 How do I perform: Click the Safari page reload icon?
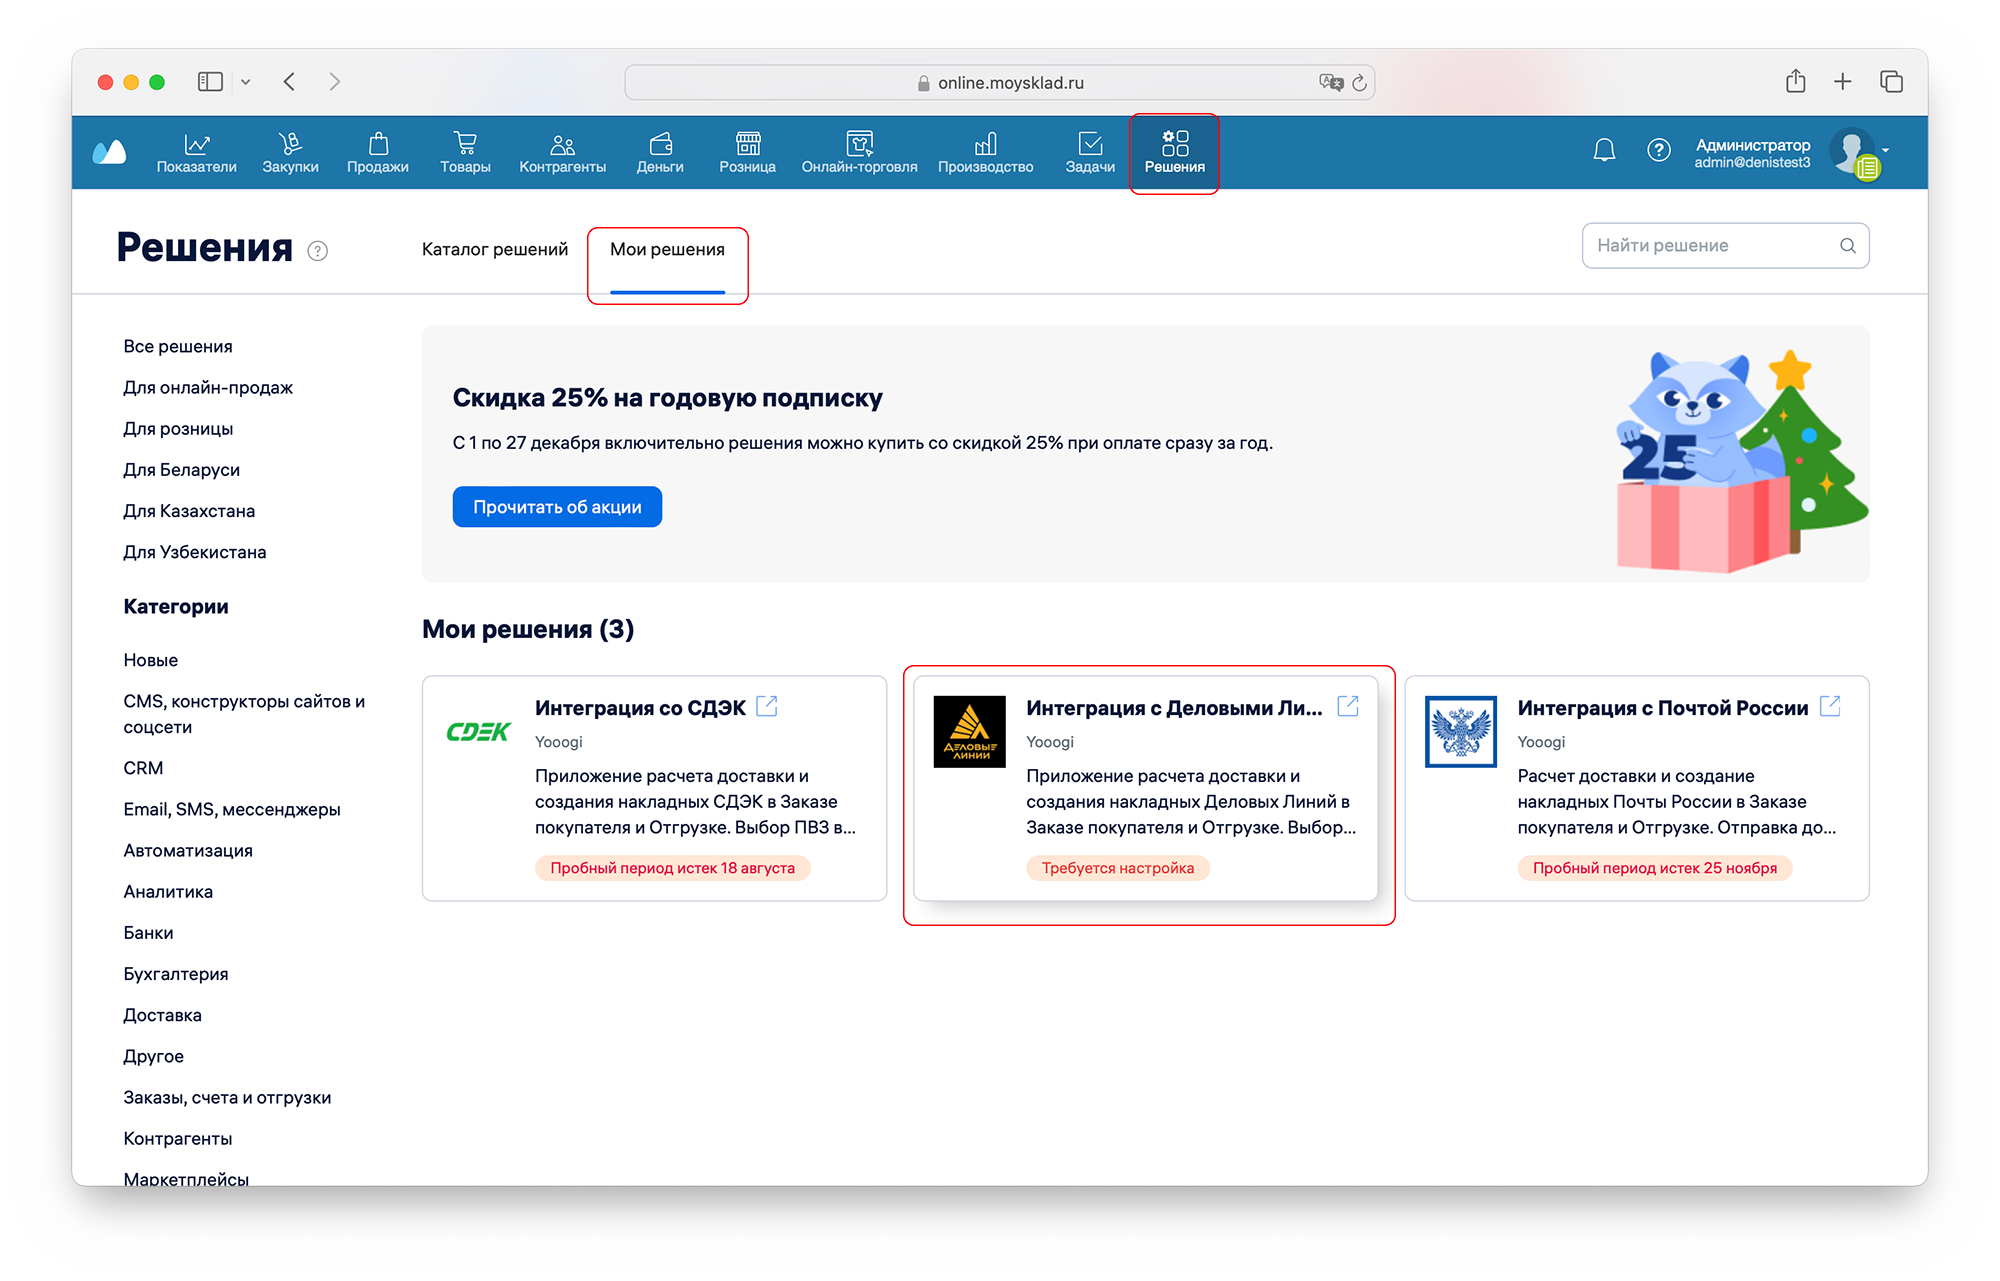click(1359, 83)
